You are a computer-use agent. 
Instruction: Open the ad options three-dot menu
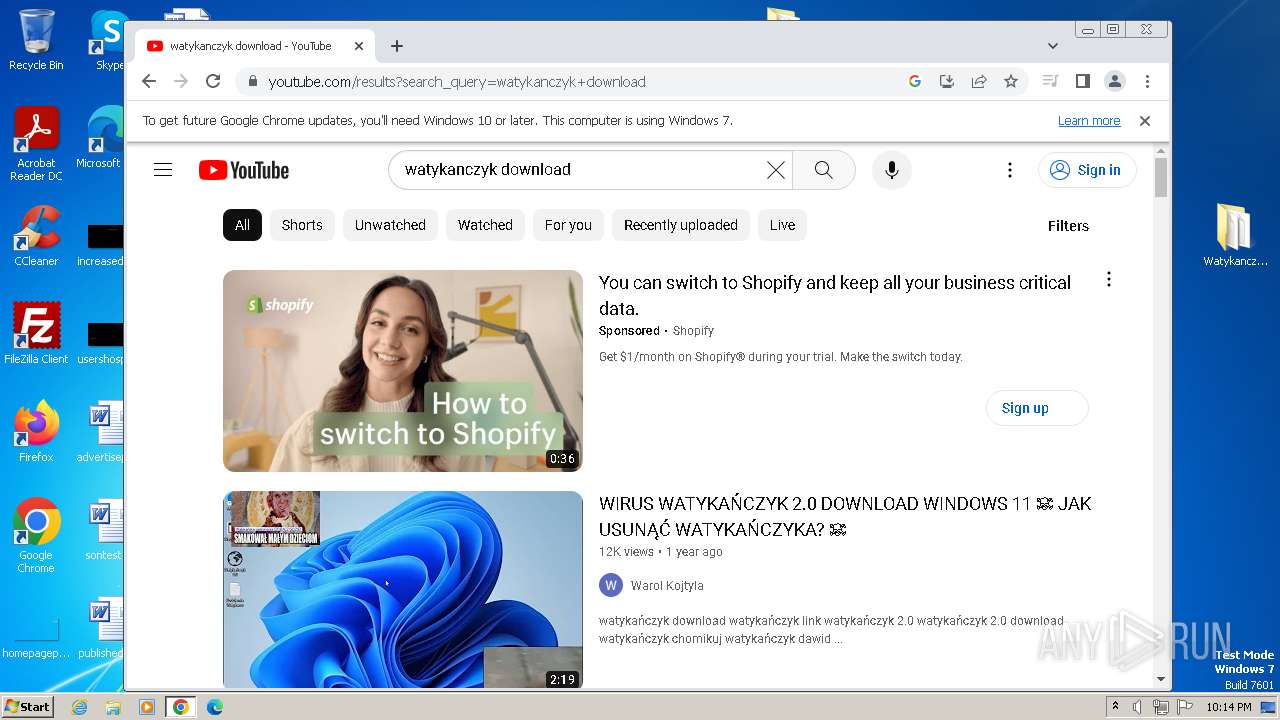(x=1108, y=279)
